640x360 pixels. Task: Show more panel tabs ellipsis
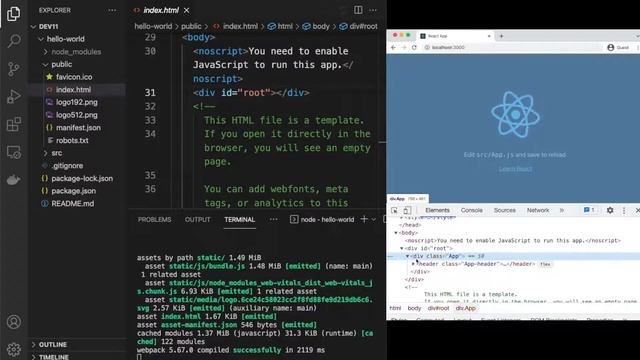(273, 220)
